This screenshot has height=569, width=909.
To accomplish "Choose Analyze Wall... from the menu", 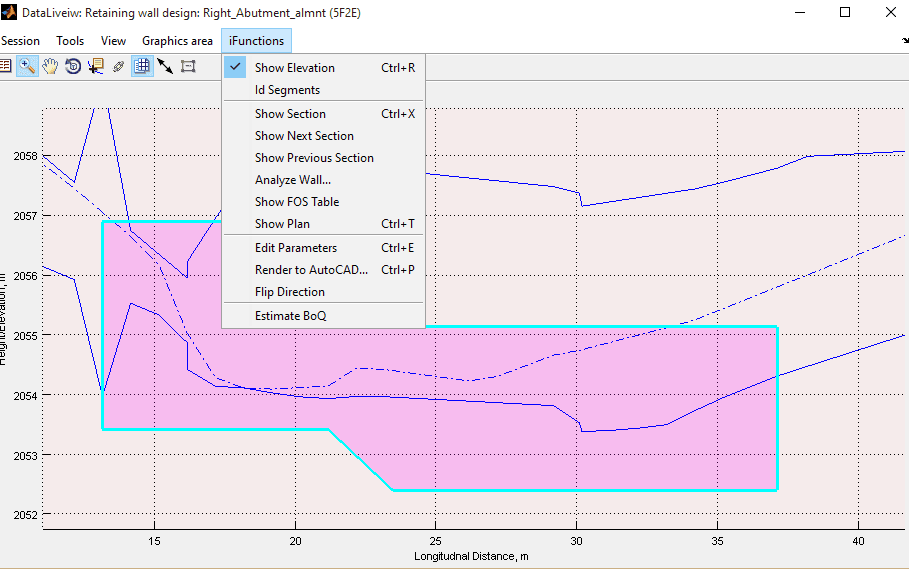I will [292, 180].
